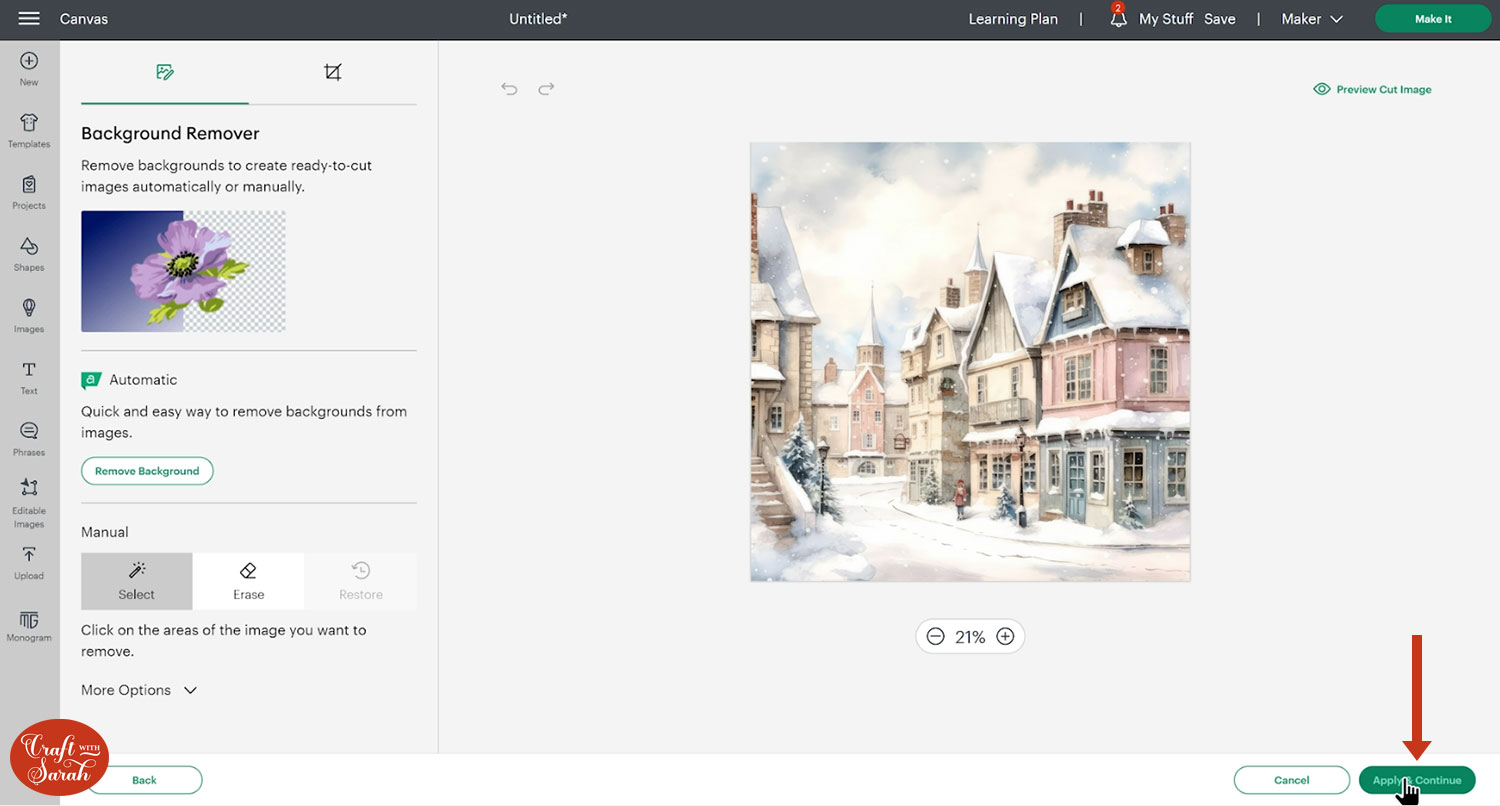Open the Images library icon
This screenshot has width=1500, height=806.
[29, 314]
